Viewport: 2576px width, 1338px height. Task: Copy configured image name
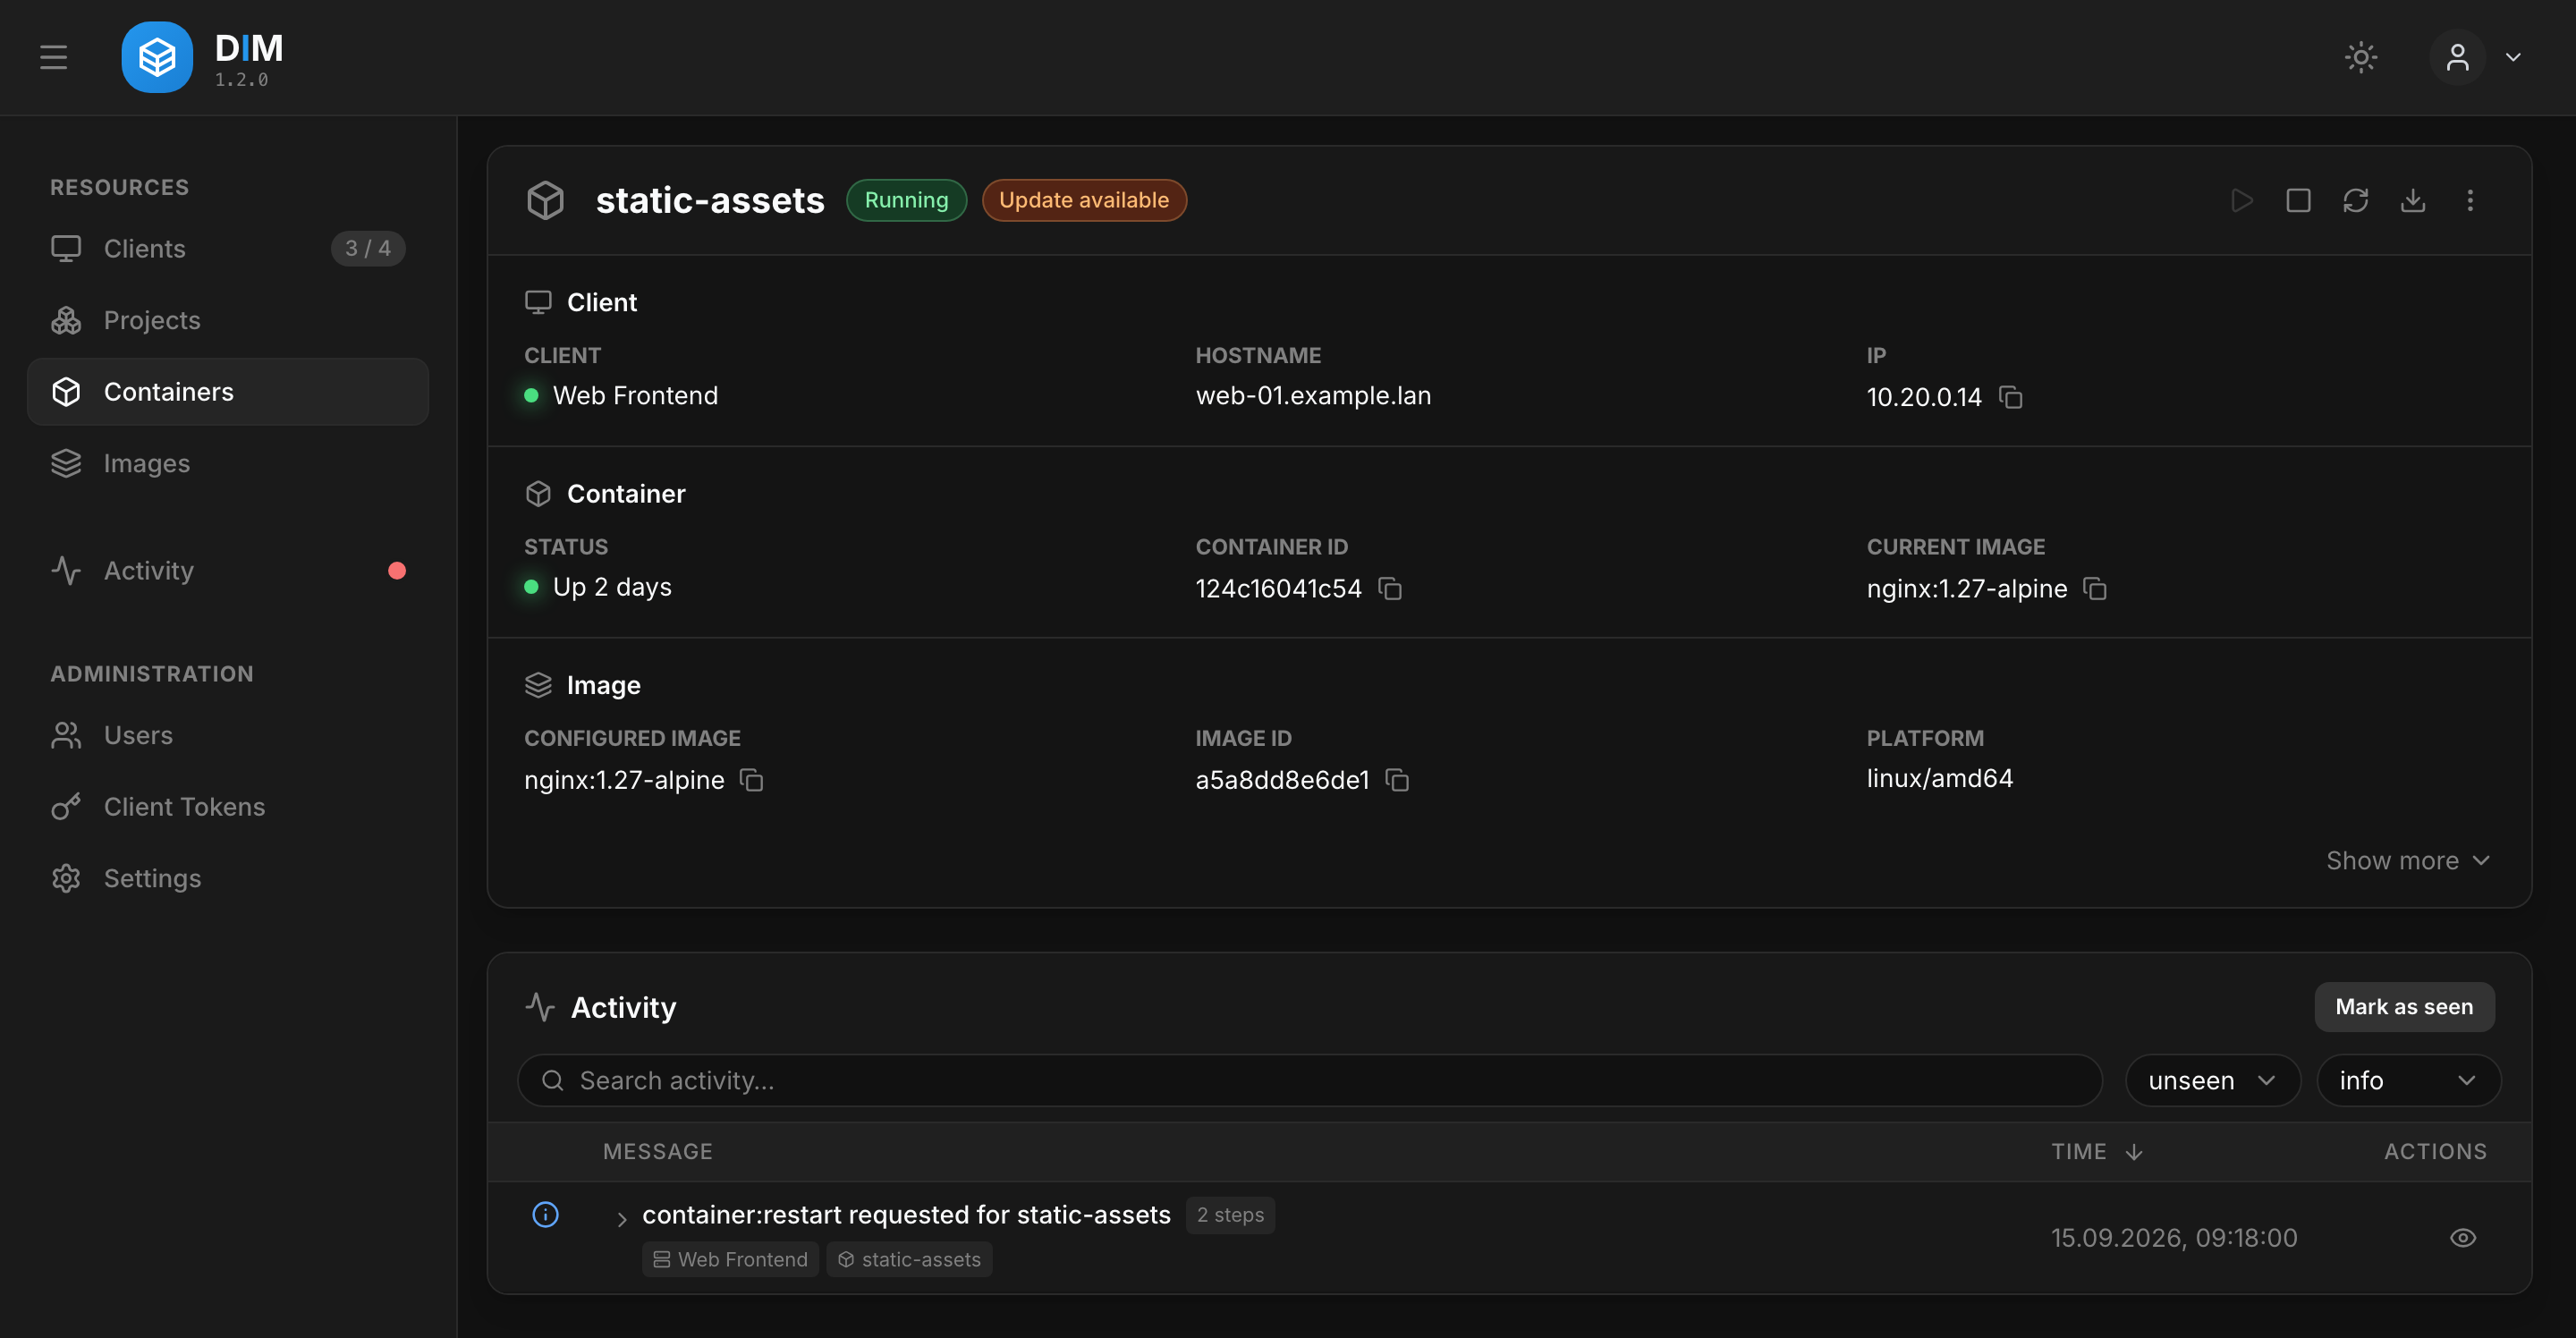click(752, 779)
